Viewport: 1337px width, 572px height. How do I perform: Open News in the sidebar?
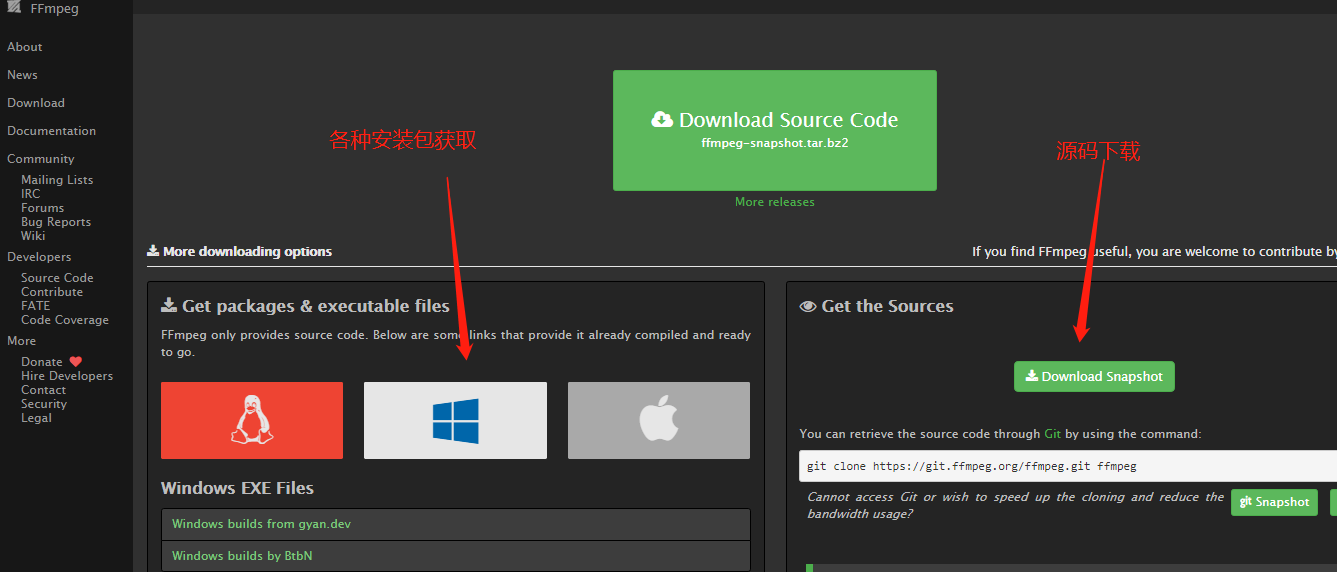point(22,75)
